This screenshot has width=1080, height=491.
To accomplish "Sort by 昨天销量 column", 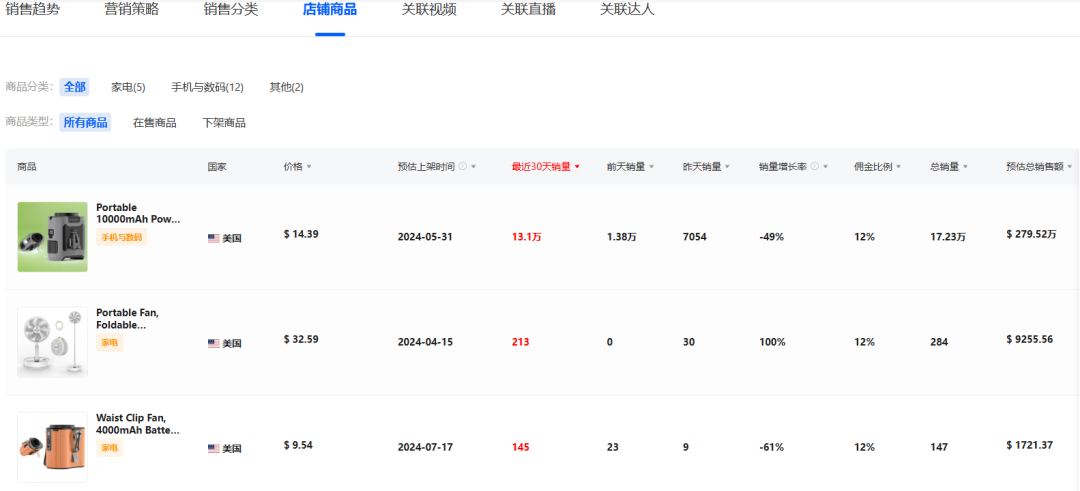I will 706,167.
